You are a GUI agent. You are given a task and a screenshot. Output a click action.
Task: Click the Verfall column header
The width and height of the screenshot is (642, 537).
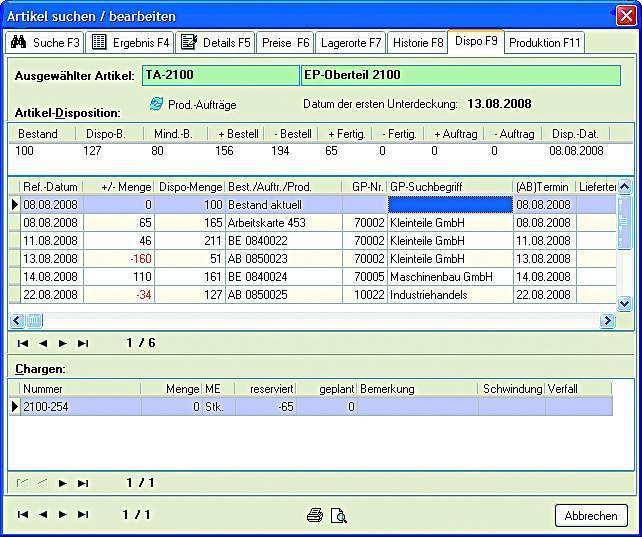[579, 389]
